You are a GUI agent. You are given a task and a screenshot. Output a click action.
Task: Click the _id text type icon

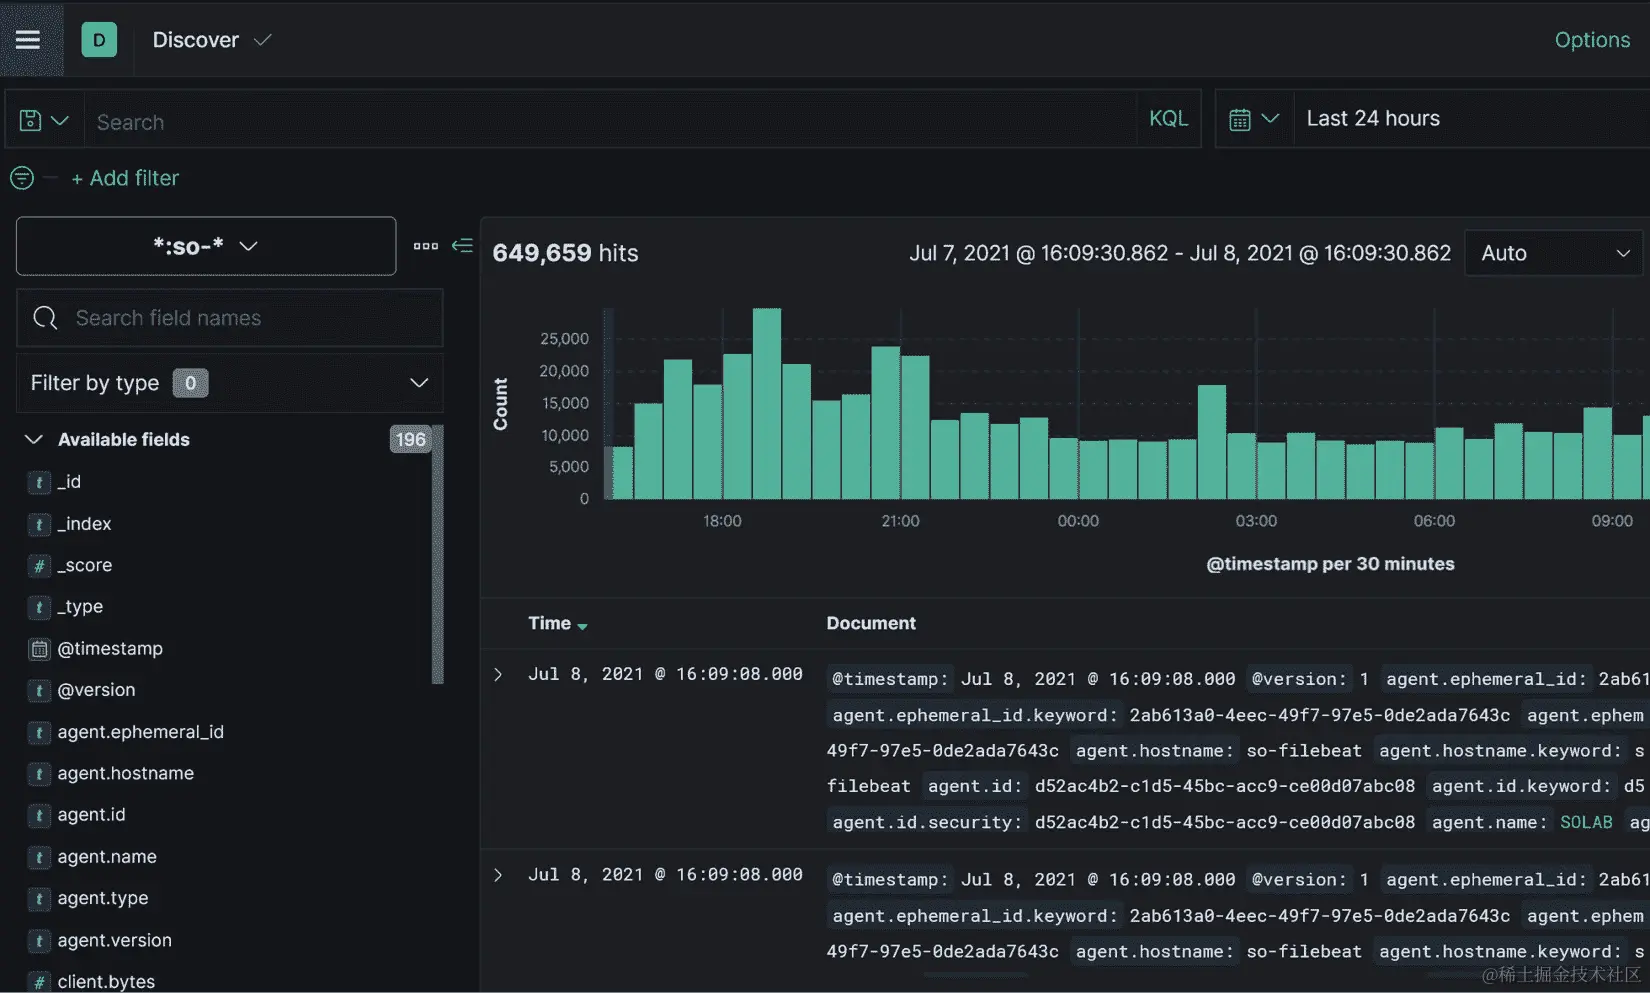click(38, 483)
